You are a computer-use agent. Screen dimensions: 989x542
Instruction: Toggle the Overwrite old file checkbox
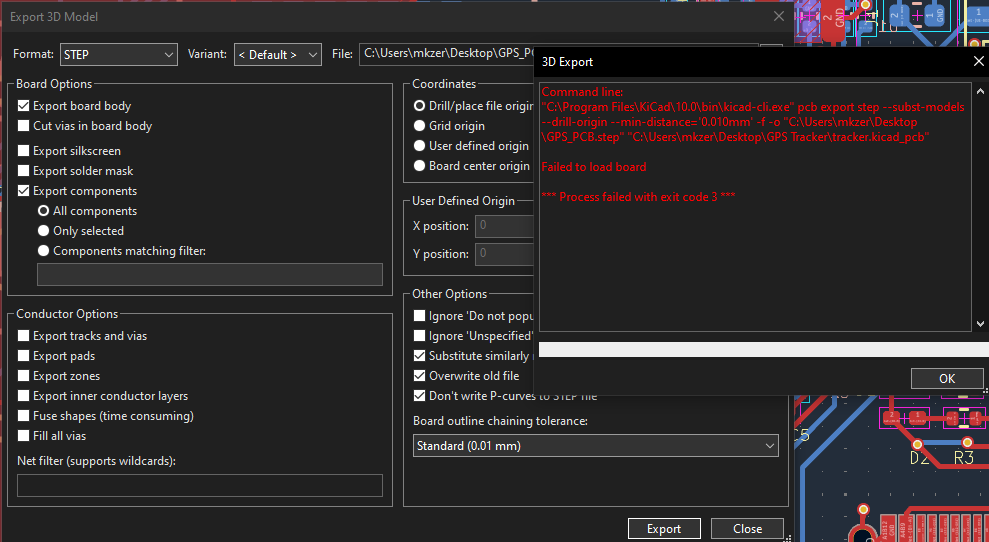(x=419, y=376)
